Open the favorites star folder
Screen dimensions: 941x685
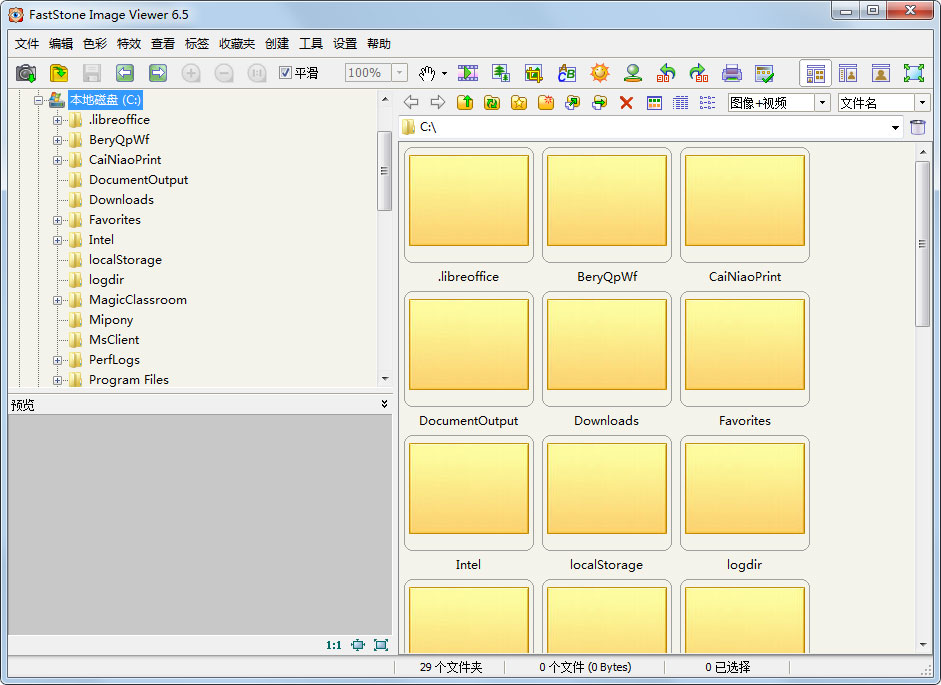click(x=519, y=103)
